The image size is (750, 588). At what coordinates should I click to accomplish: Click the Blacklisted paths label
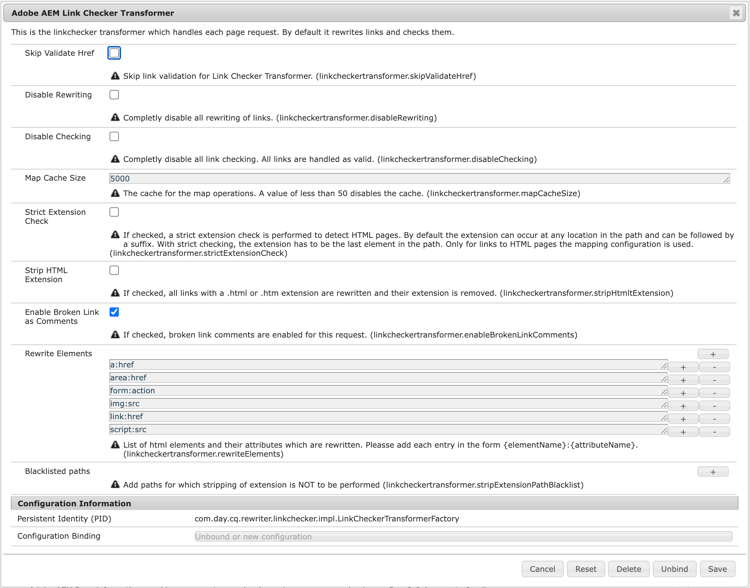pyautogui.click(x=57, y=471)
